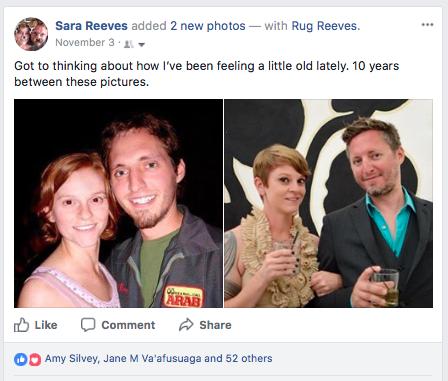Click the blue Like reaction icon

(x=20, y=359)
